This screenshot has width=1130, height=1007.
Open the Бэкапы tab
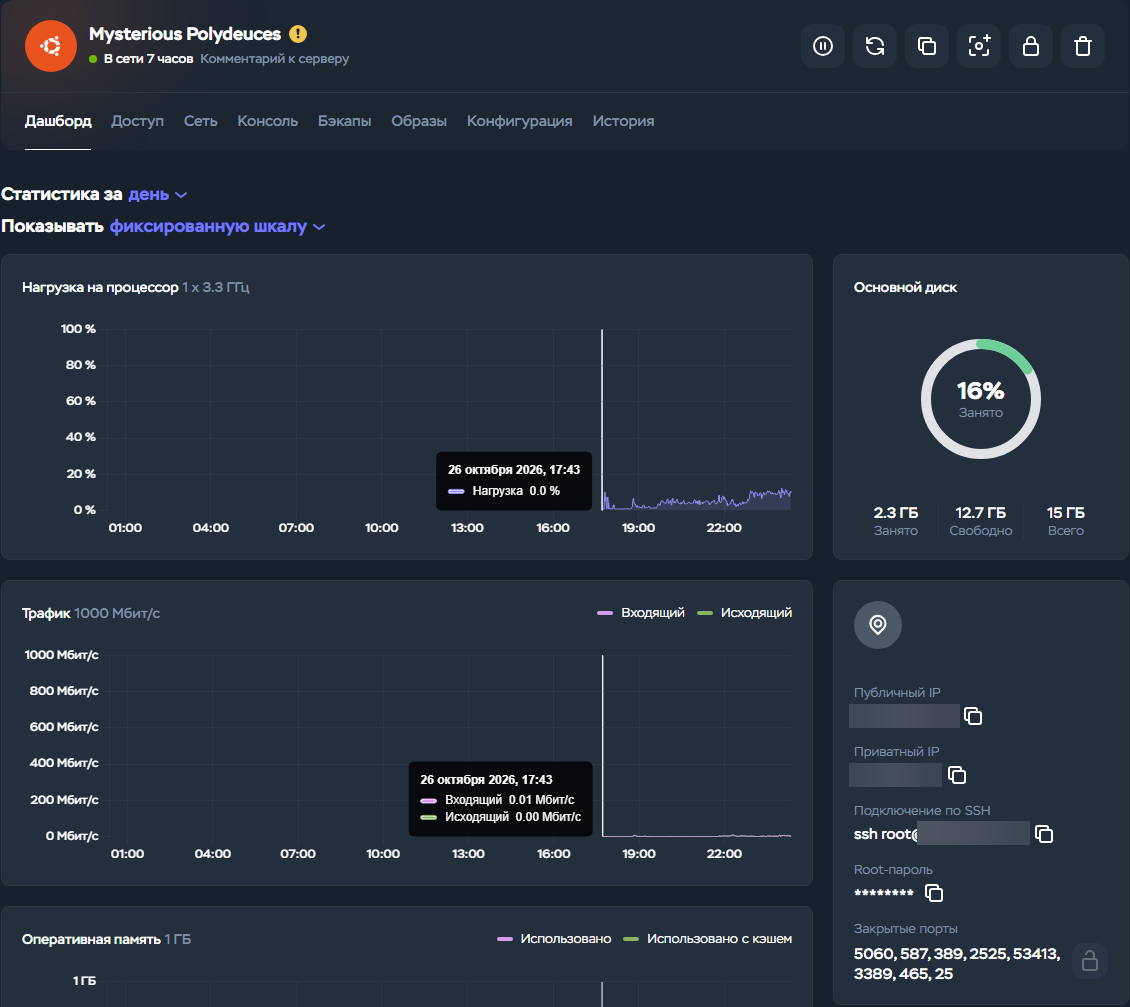click(x=344, y=121)
